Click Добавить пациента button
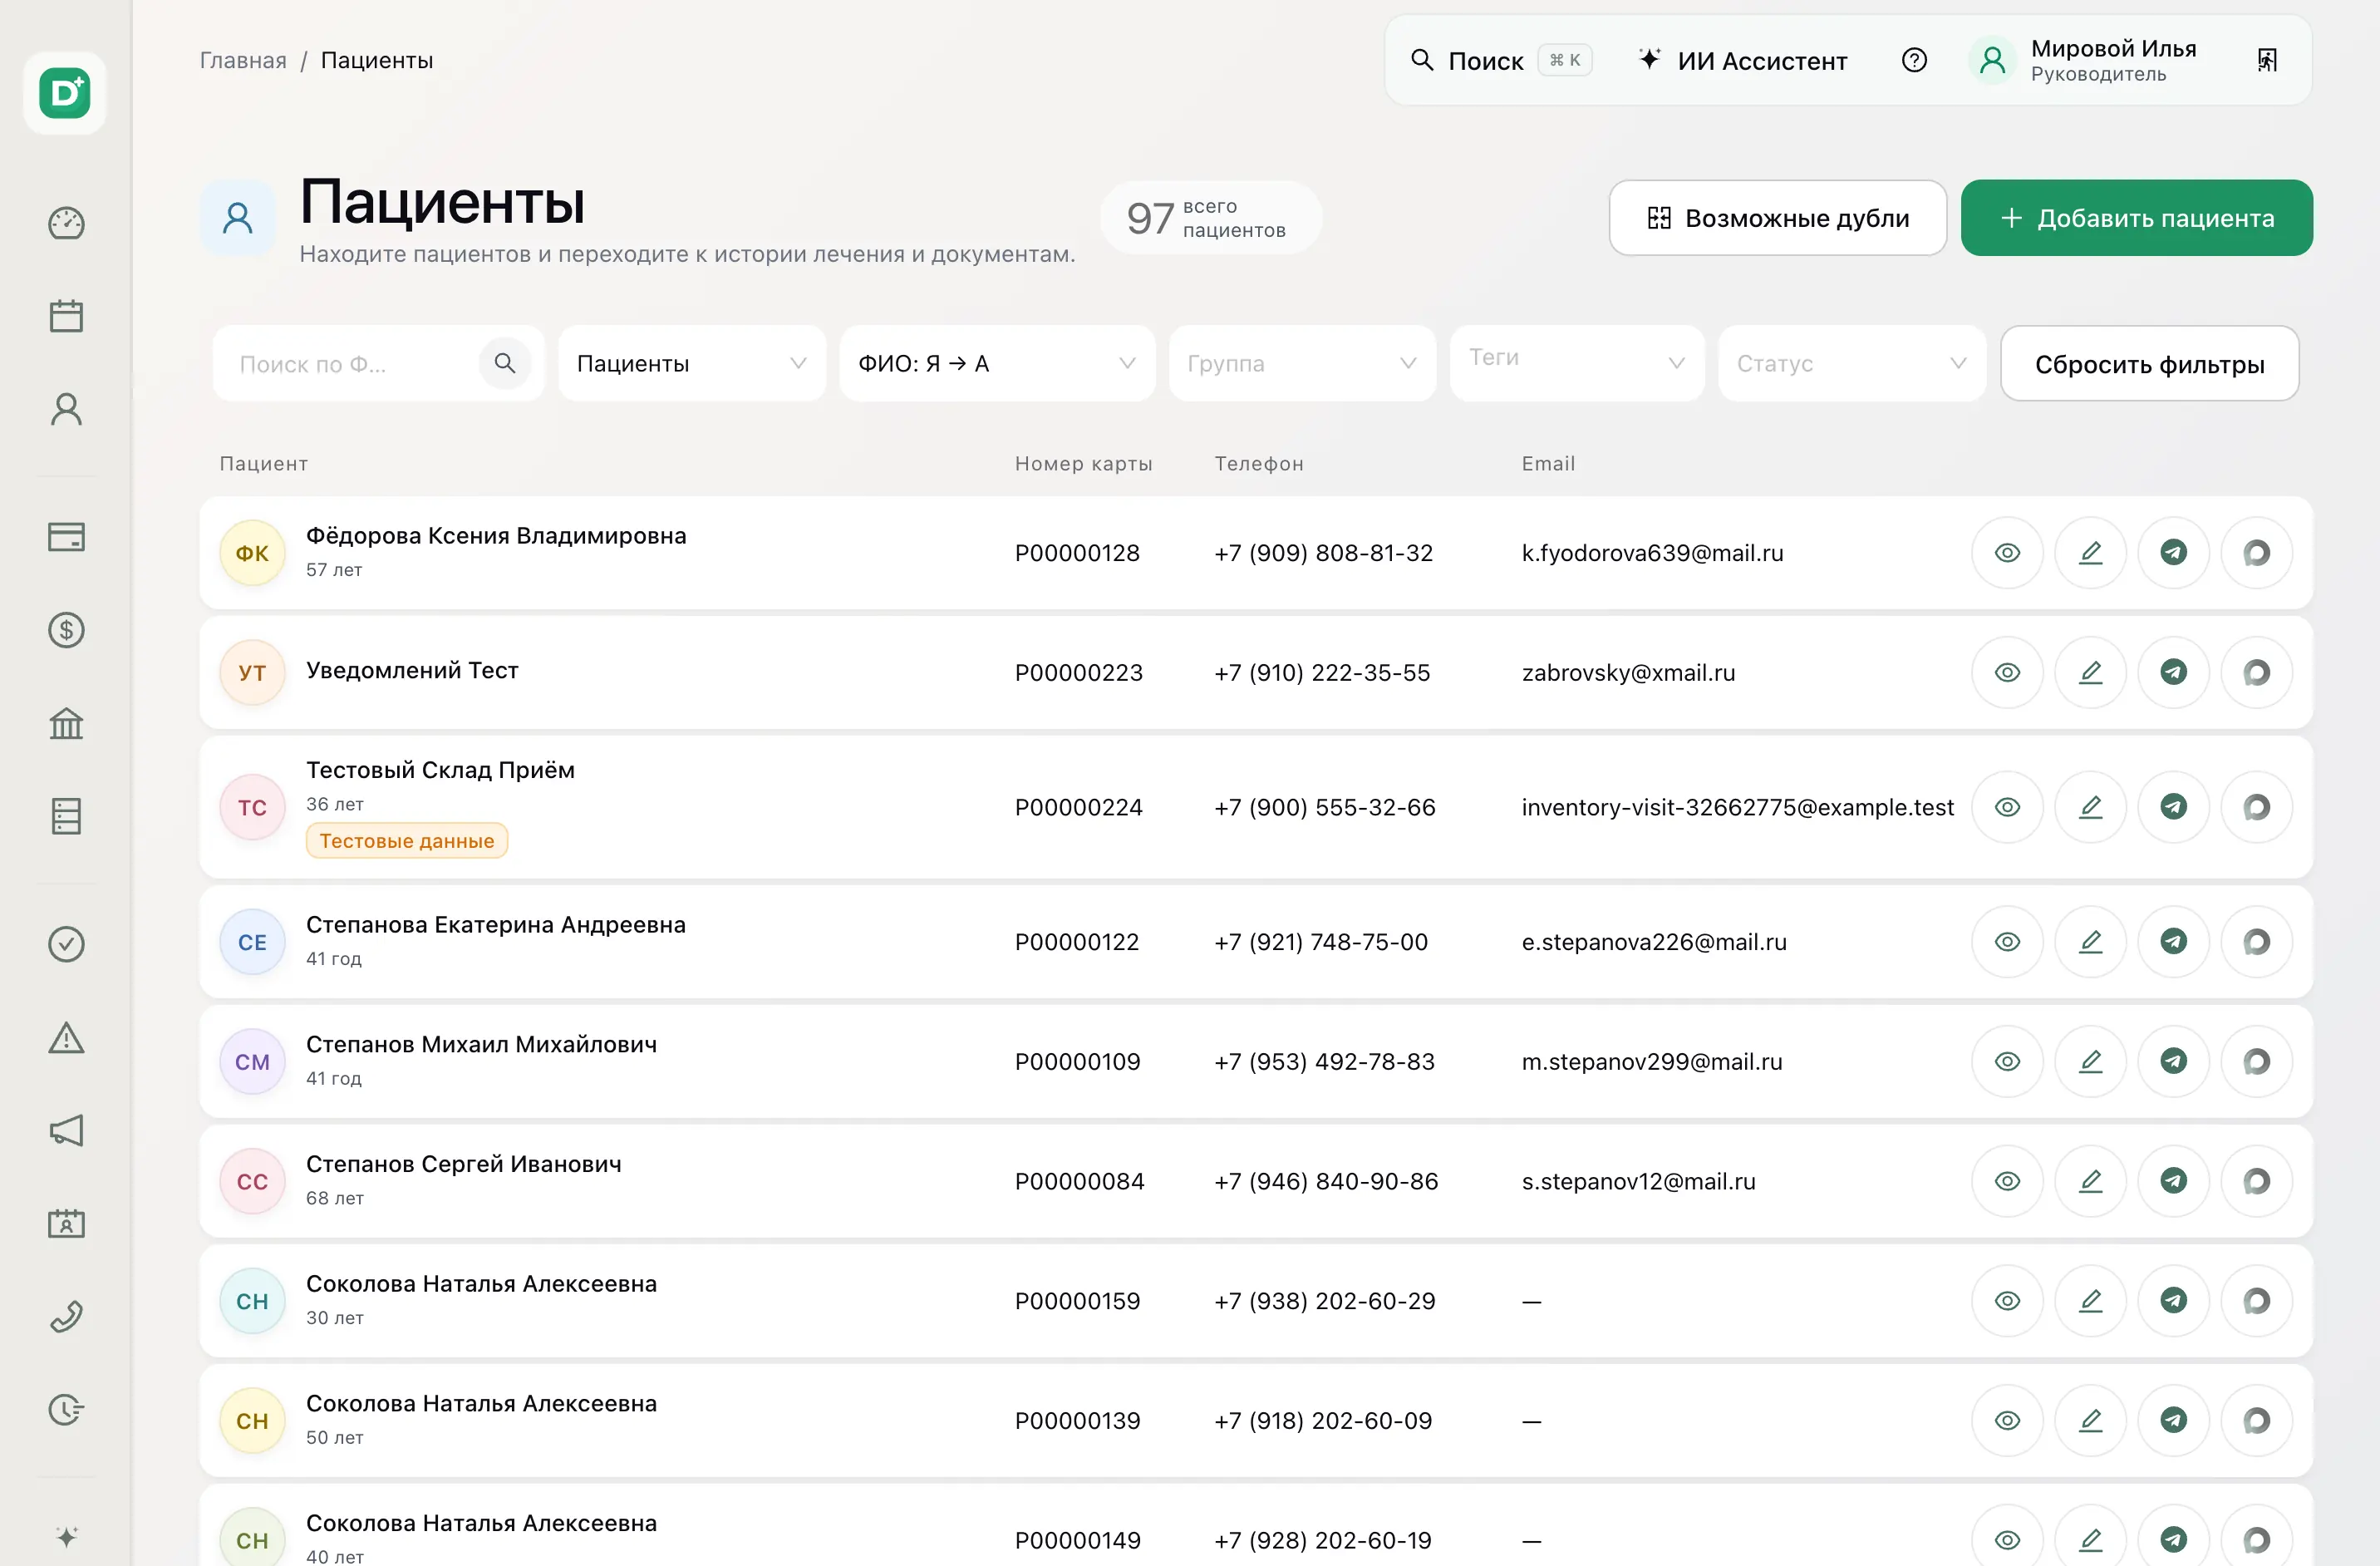 click(2136, 218)
